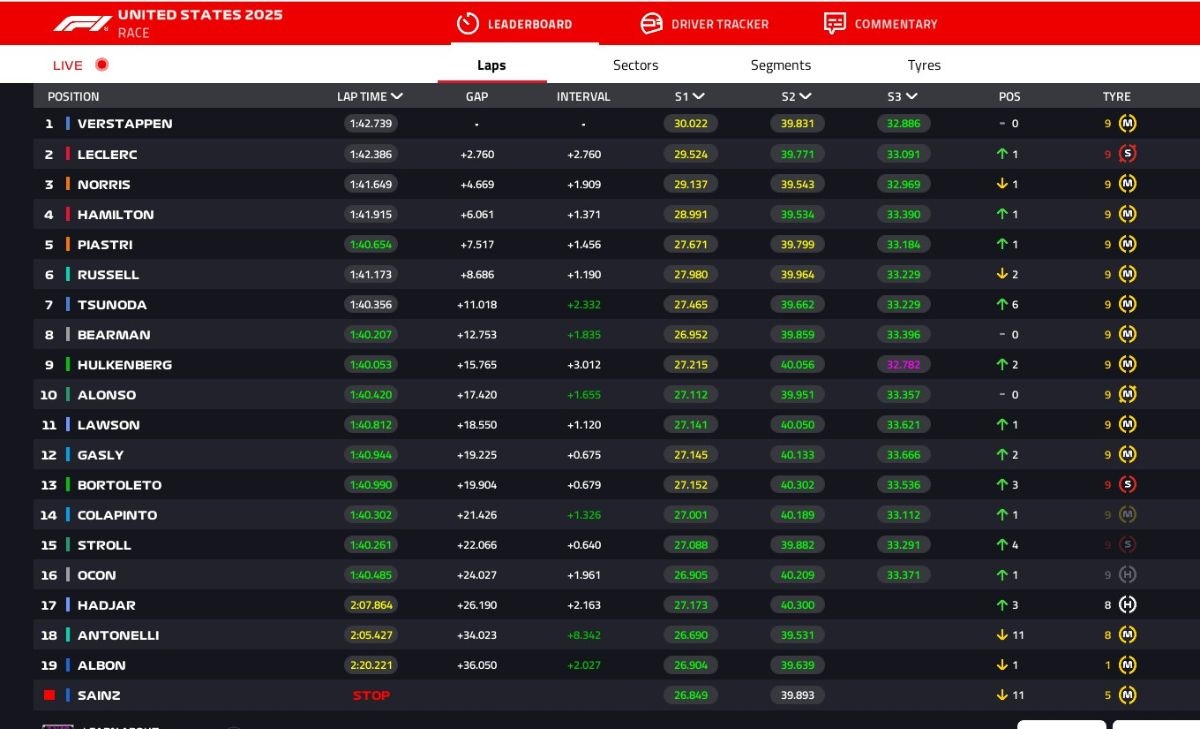Expand the S2 column dropdown chevron

(x=805, y=97)
